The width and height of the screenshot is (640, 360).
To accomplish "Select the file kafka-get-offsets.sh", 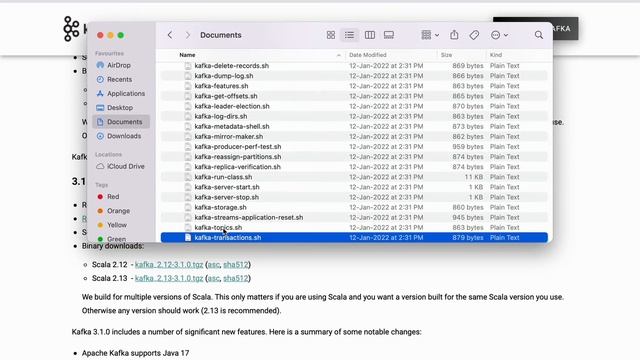I will click(x=226, y=96).
